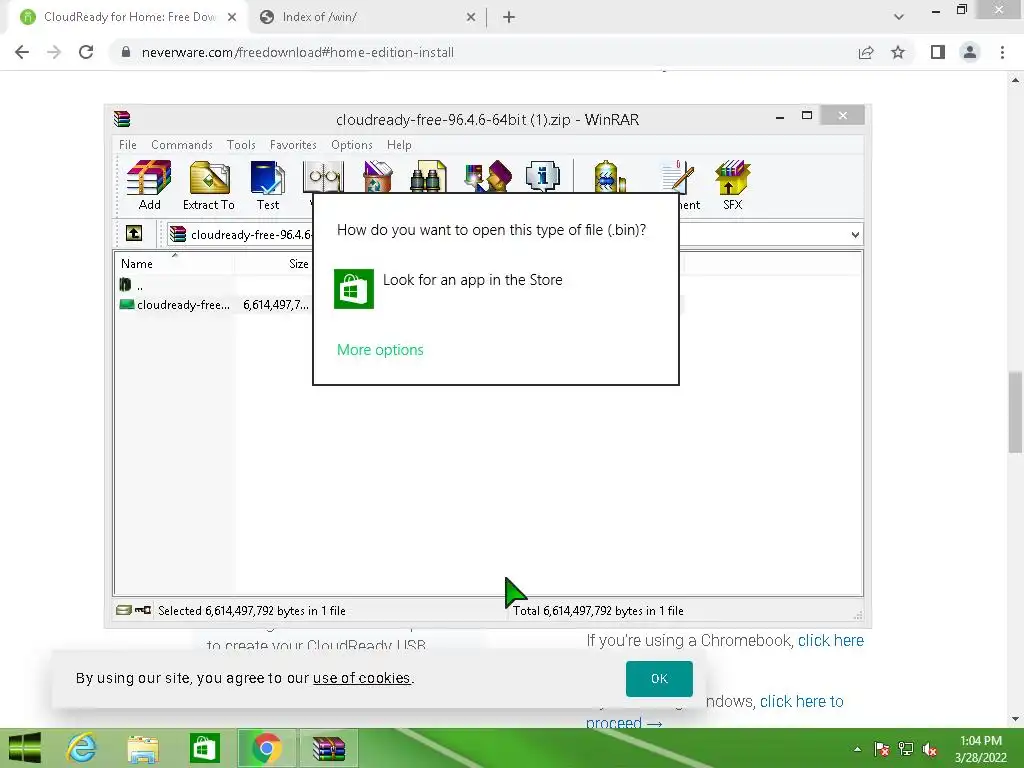Click the View book icon in WinRAR toolbar
Viewport: 1024px width, 768px height.
tap(323, 176)
